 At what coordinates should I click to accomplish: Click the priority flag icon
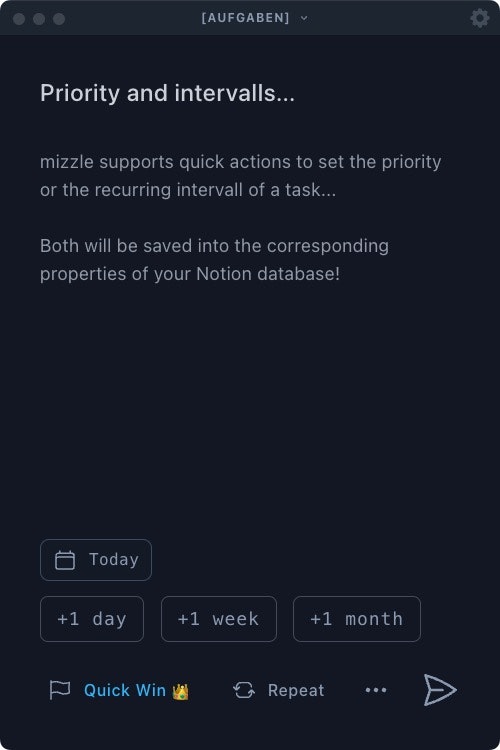60,690
